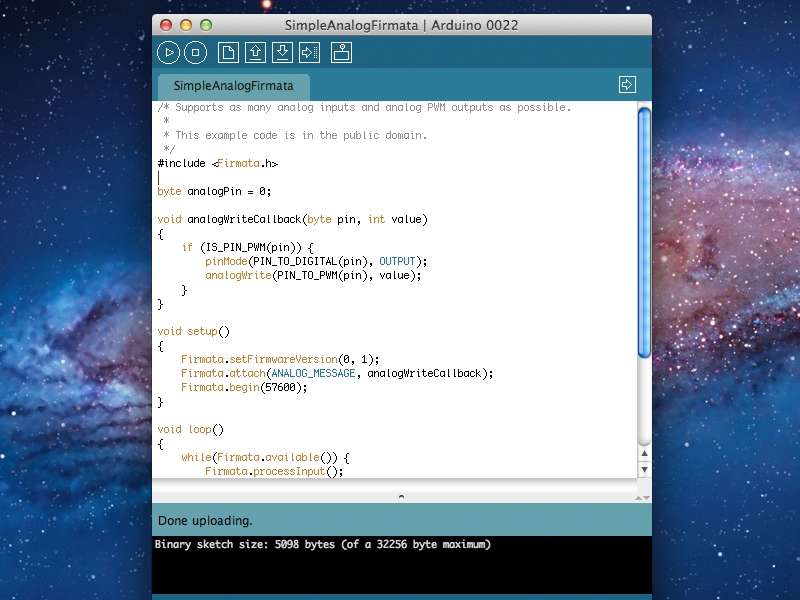Viewport: 800px width, 600px height.
Task: Click the console collapse arrows at right
Action: pos(642,497)
